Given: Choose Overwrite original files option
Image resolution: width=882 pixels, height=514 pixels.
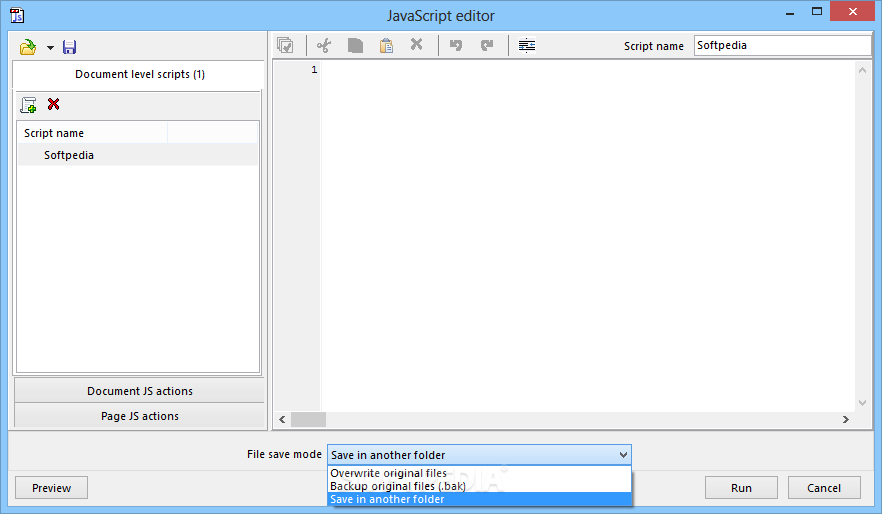Looking at the screenshot, I should coord(479,473).
